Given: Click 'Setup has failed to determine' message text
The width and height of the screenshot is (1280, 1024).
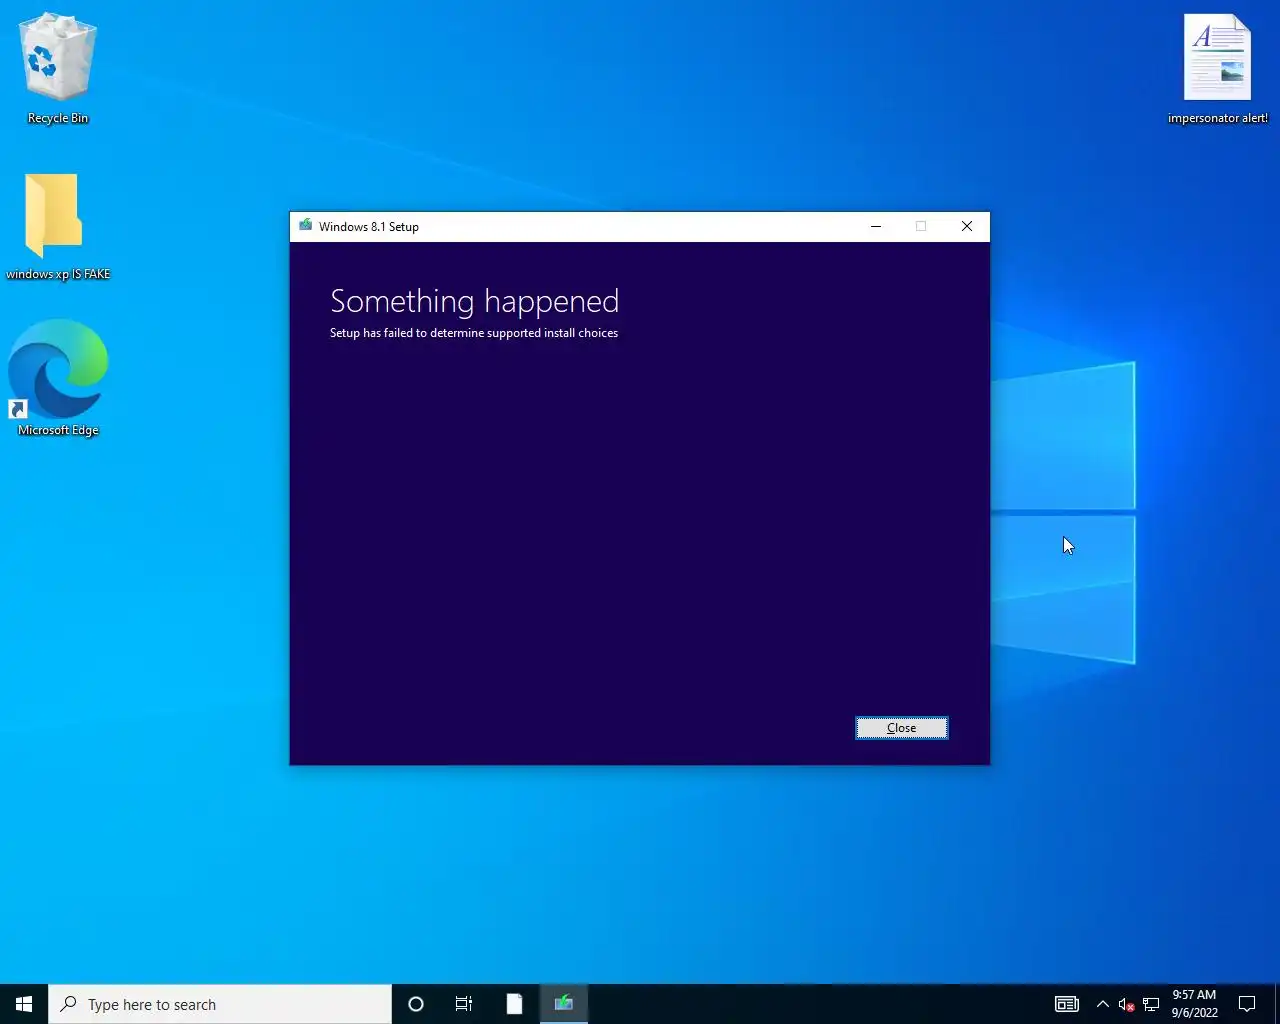Looking at the screenshot, I should pyautogui.click(x=474, y=333).
